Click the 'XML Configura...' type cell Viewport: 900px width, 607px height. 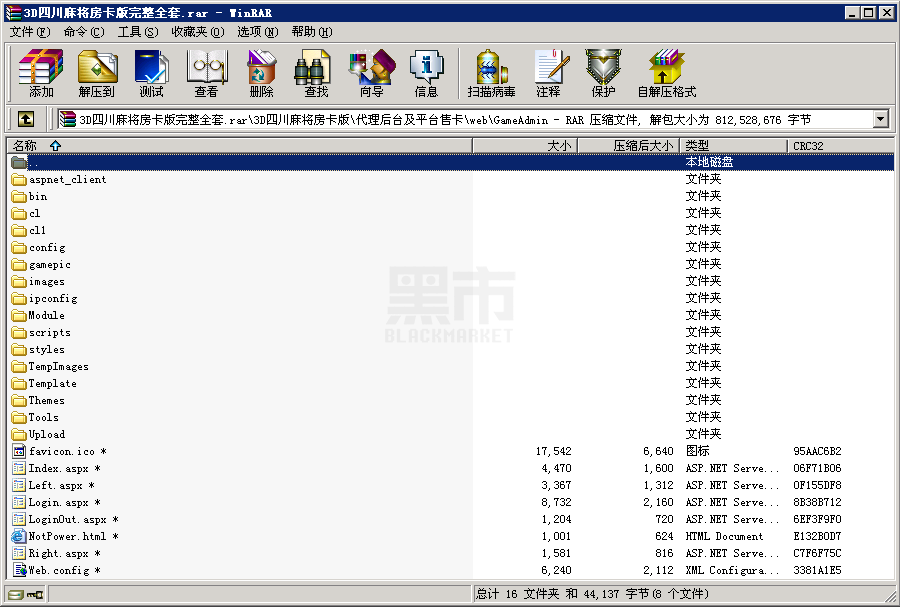[732, 570]
